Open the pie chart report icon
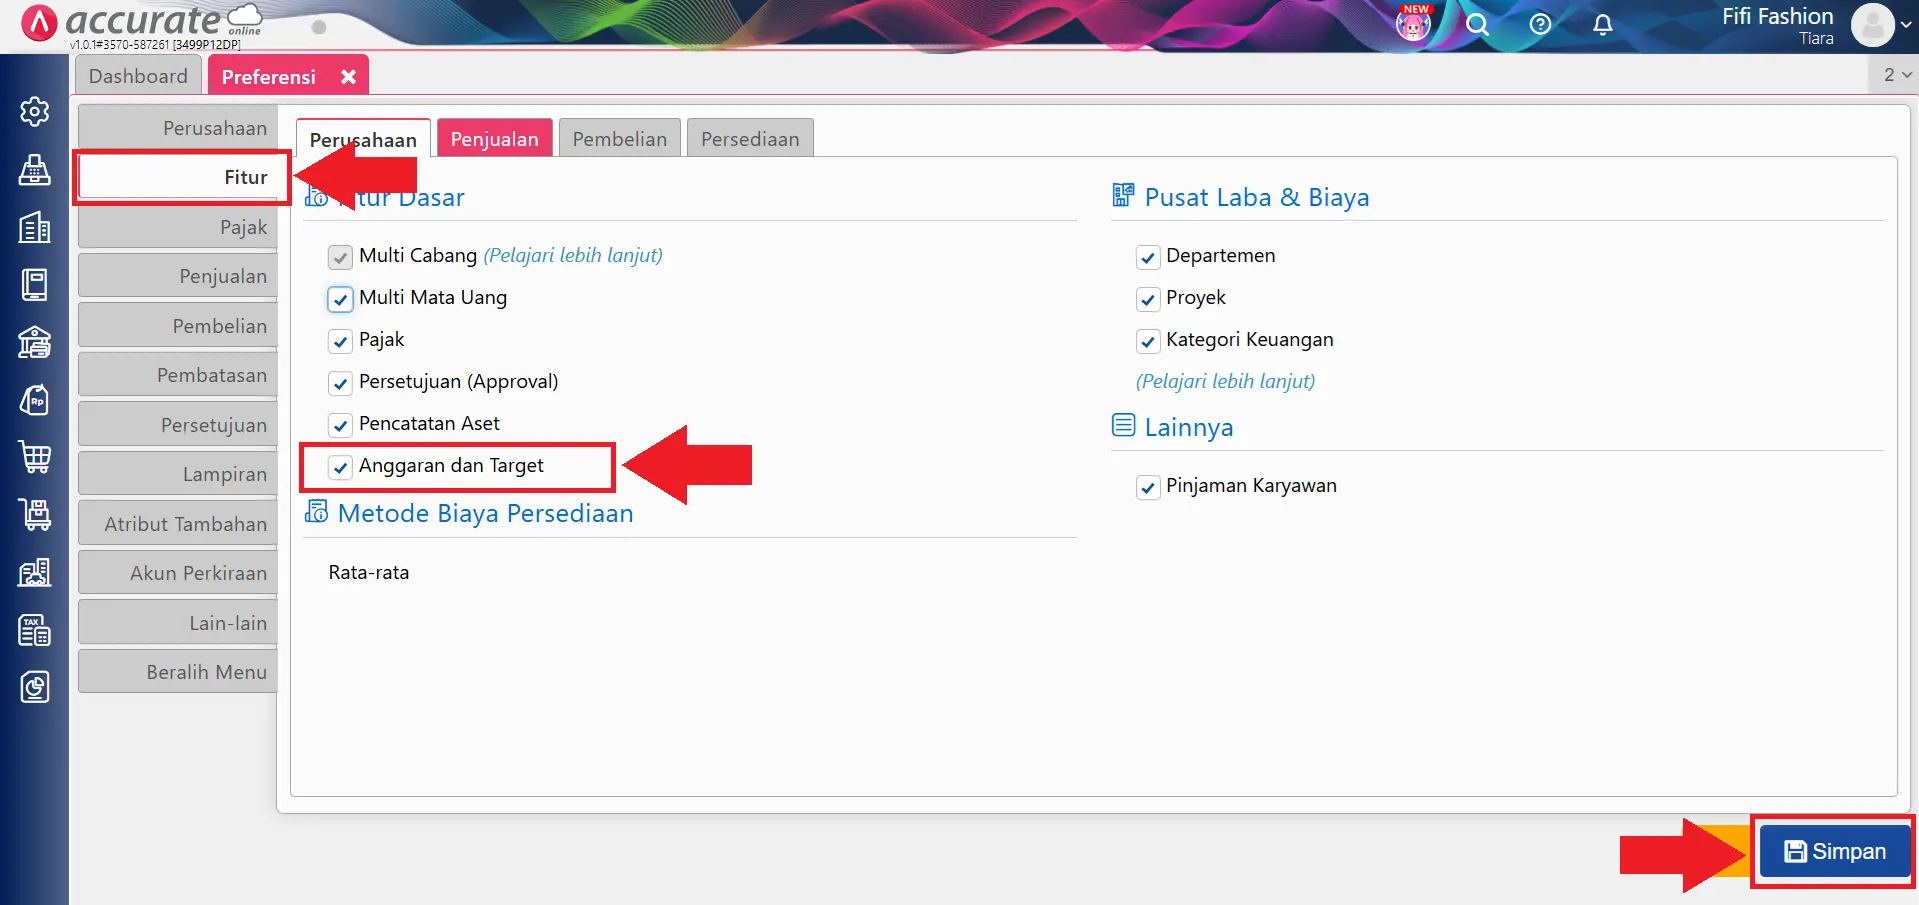Viewport: 1919px width, 905px height. [x=35, y=687]
